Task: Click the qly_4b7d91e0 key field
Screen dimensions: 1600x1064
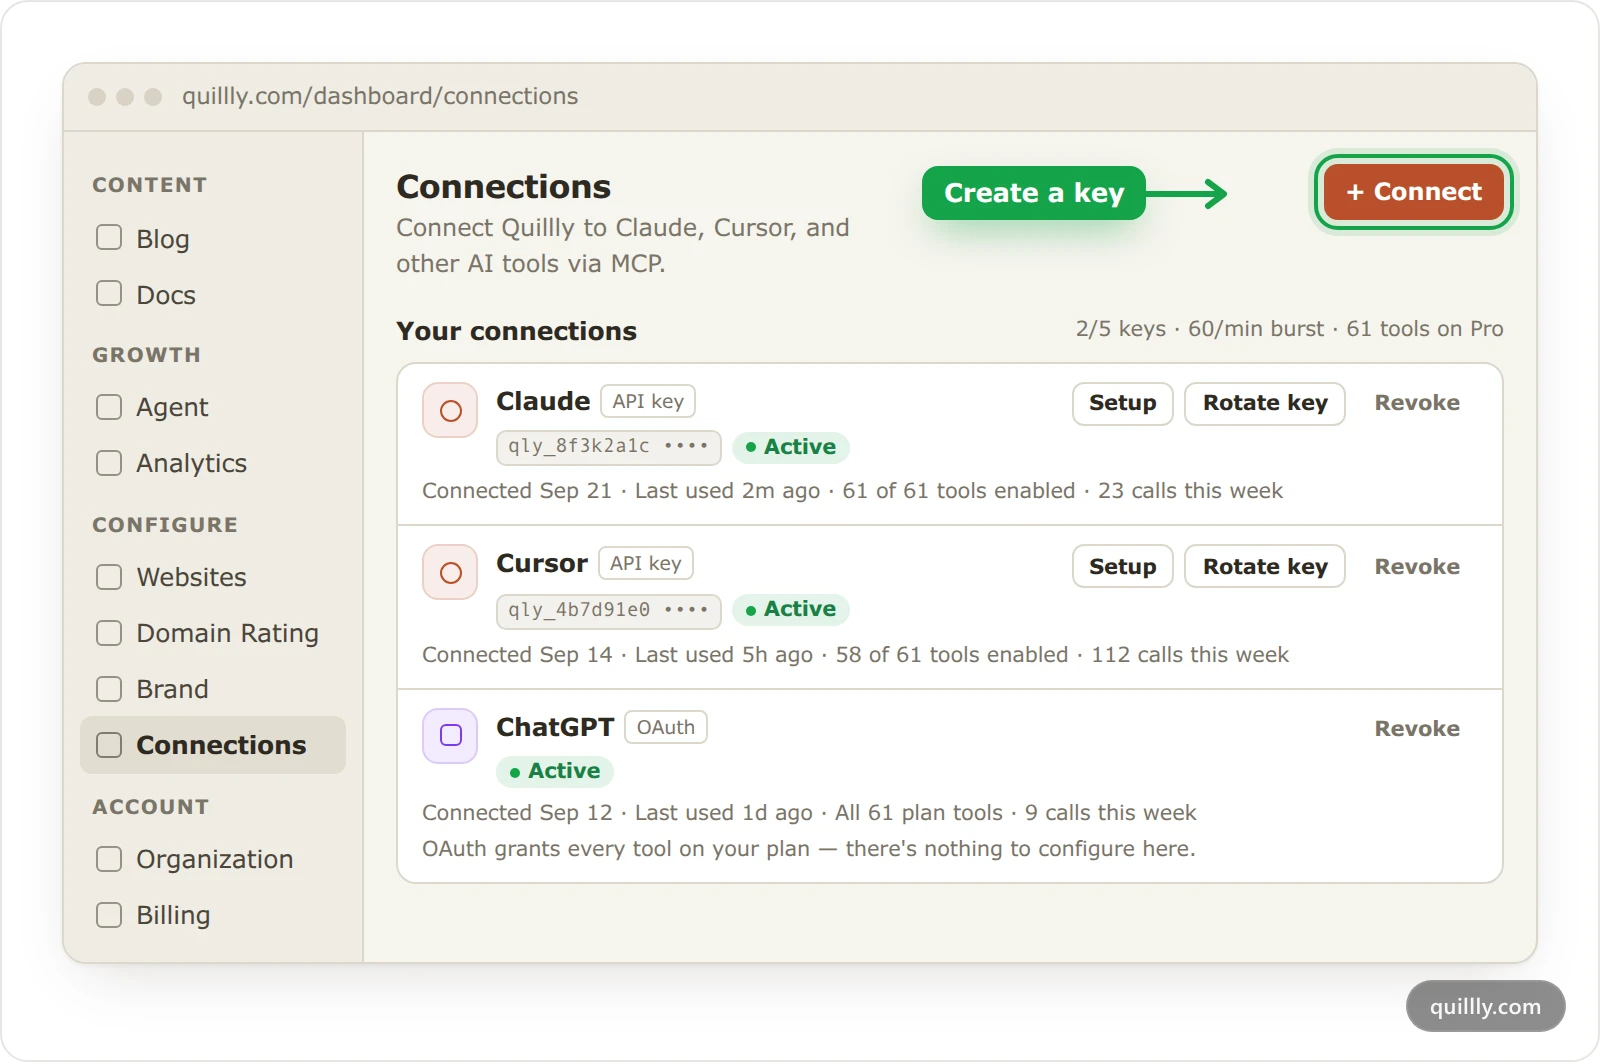Action: tap(608, 610)
